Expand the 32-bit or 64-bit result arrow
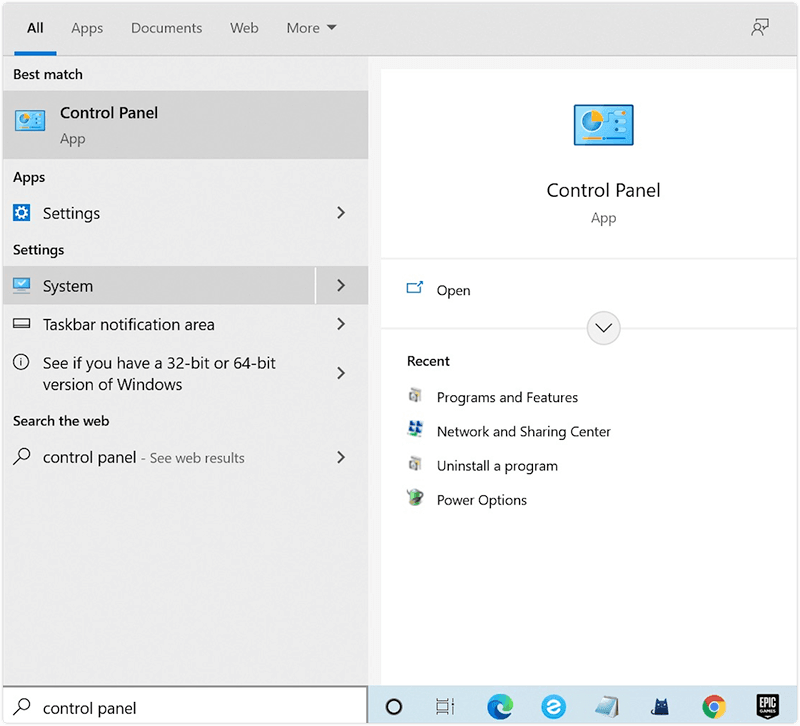This screenshot has width=800, height=726. coord(341,373)
